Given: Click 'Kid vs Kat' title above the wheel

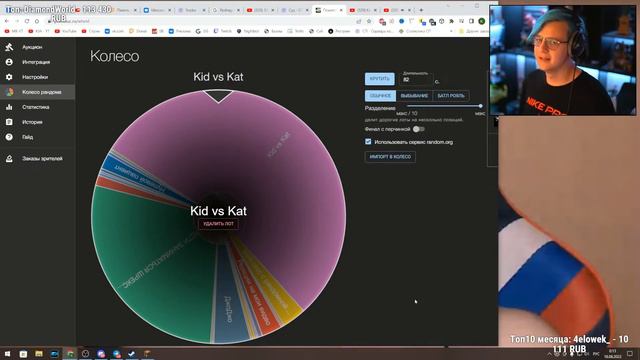Looking at the screenshot, I should pos(218,77).
